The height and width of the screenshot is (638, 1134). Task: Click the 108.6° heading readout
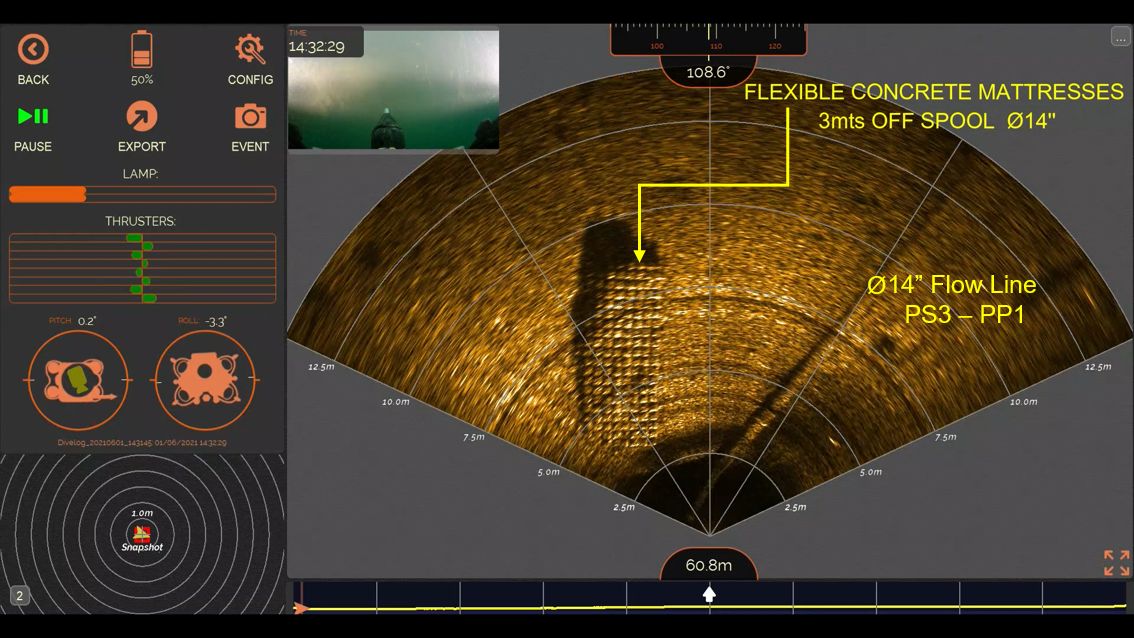coord(708,73)
